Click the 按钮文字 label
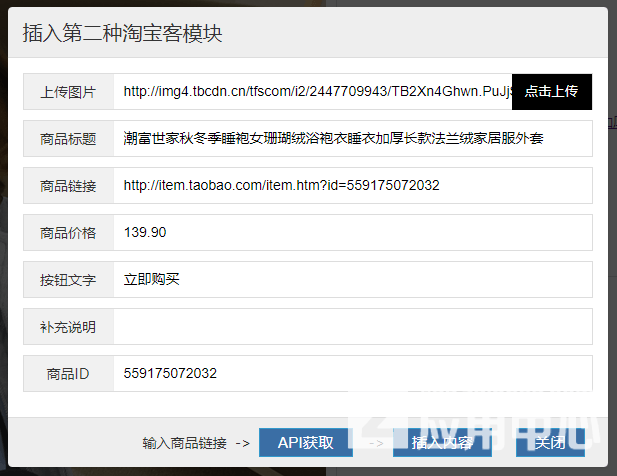The height and width of the screenshot is (476, 617). [x=68, y=280]
